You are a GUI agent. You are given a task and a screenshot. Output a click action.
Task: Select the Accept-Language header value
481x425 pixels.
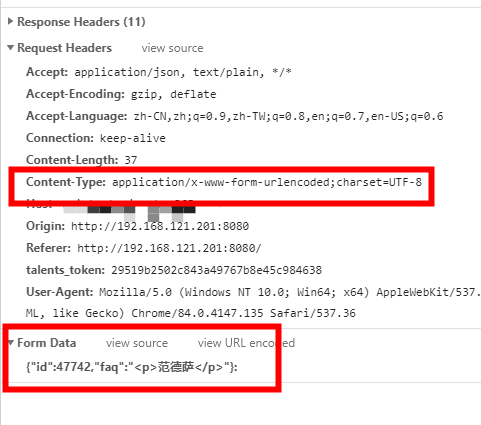pyautogui.click(x=289, y=116)
